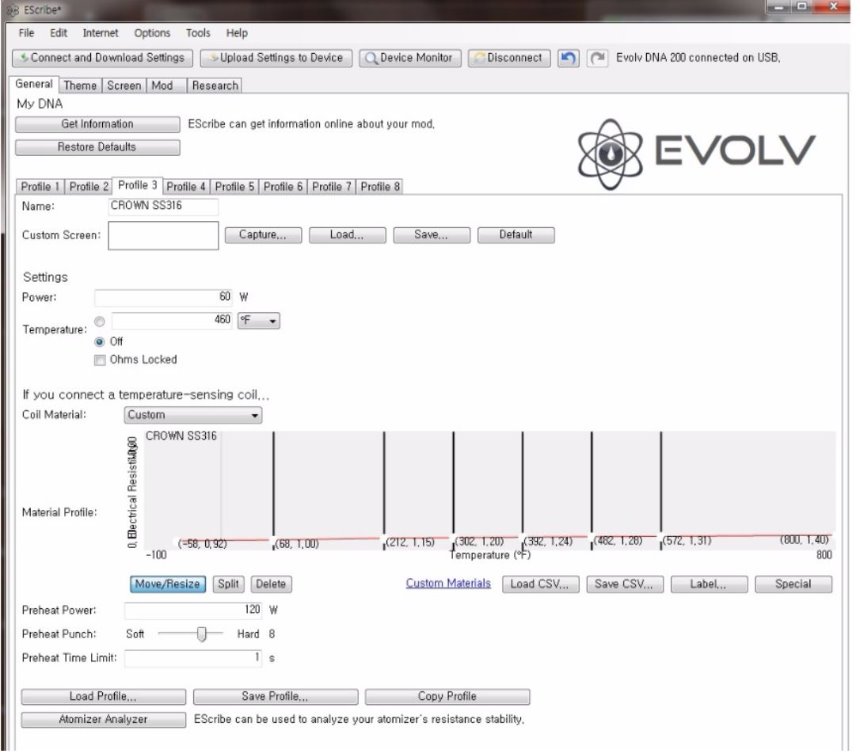860x752 pixels.
Task: Expand the Coil Material dropdown
Action: [193, 415]
